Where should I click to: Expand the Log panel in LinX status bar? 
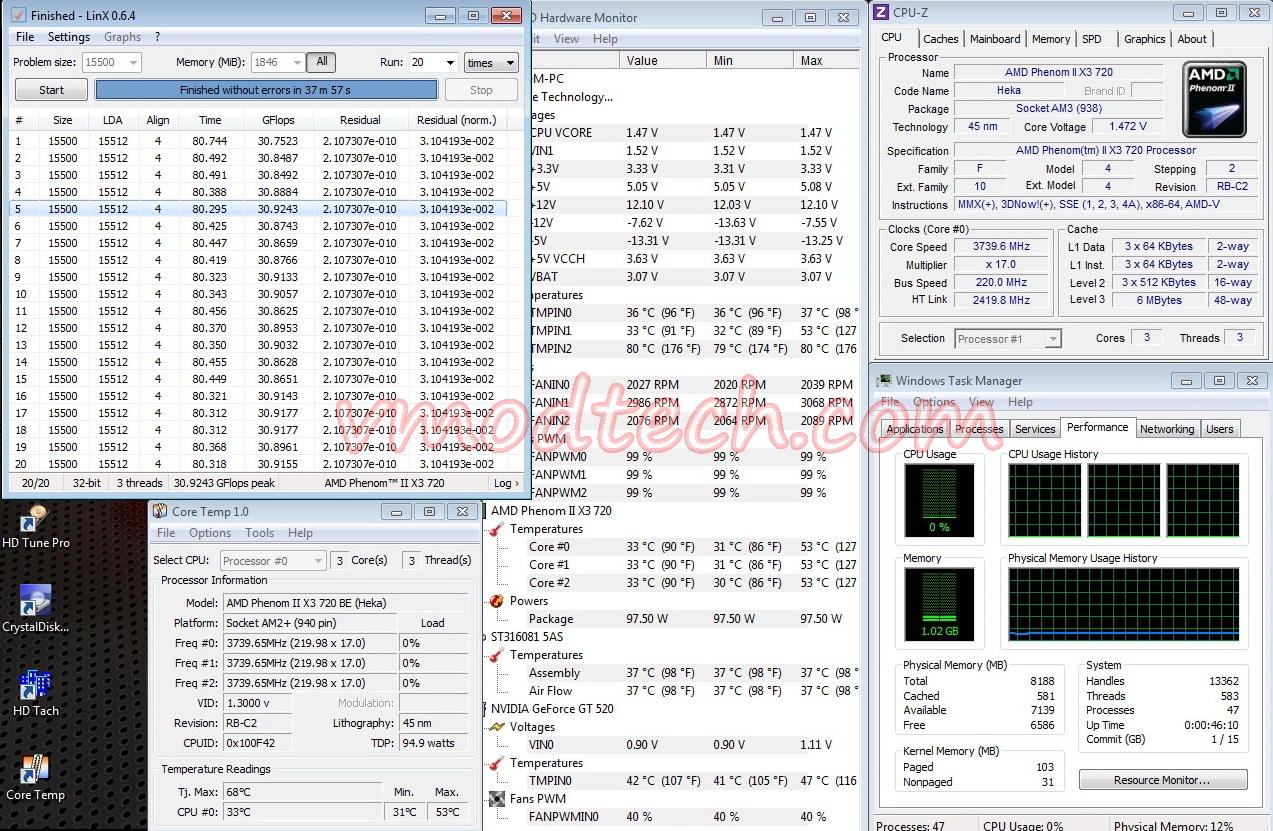coord(507,483)
